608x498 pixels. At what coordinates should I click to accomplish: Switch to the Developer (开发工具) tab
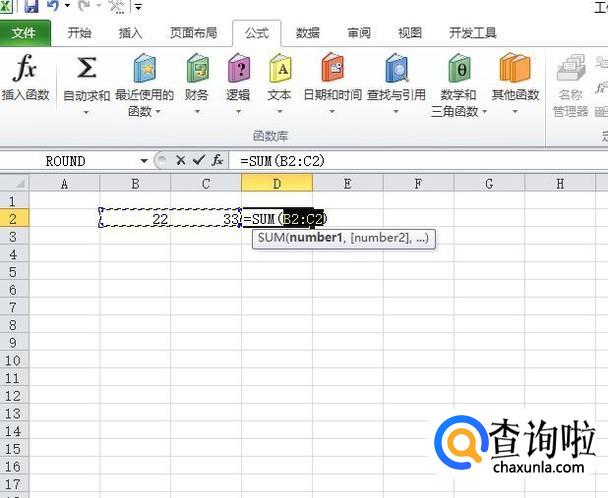(x=473, y=33)
